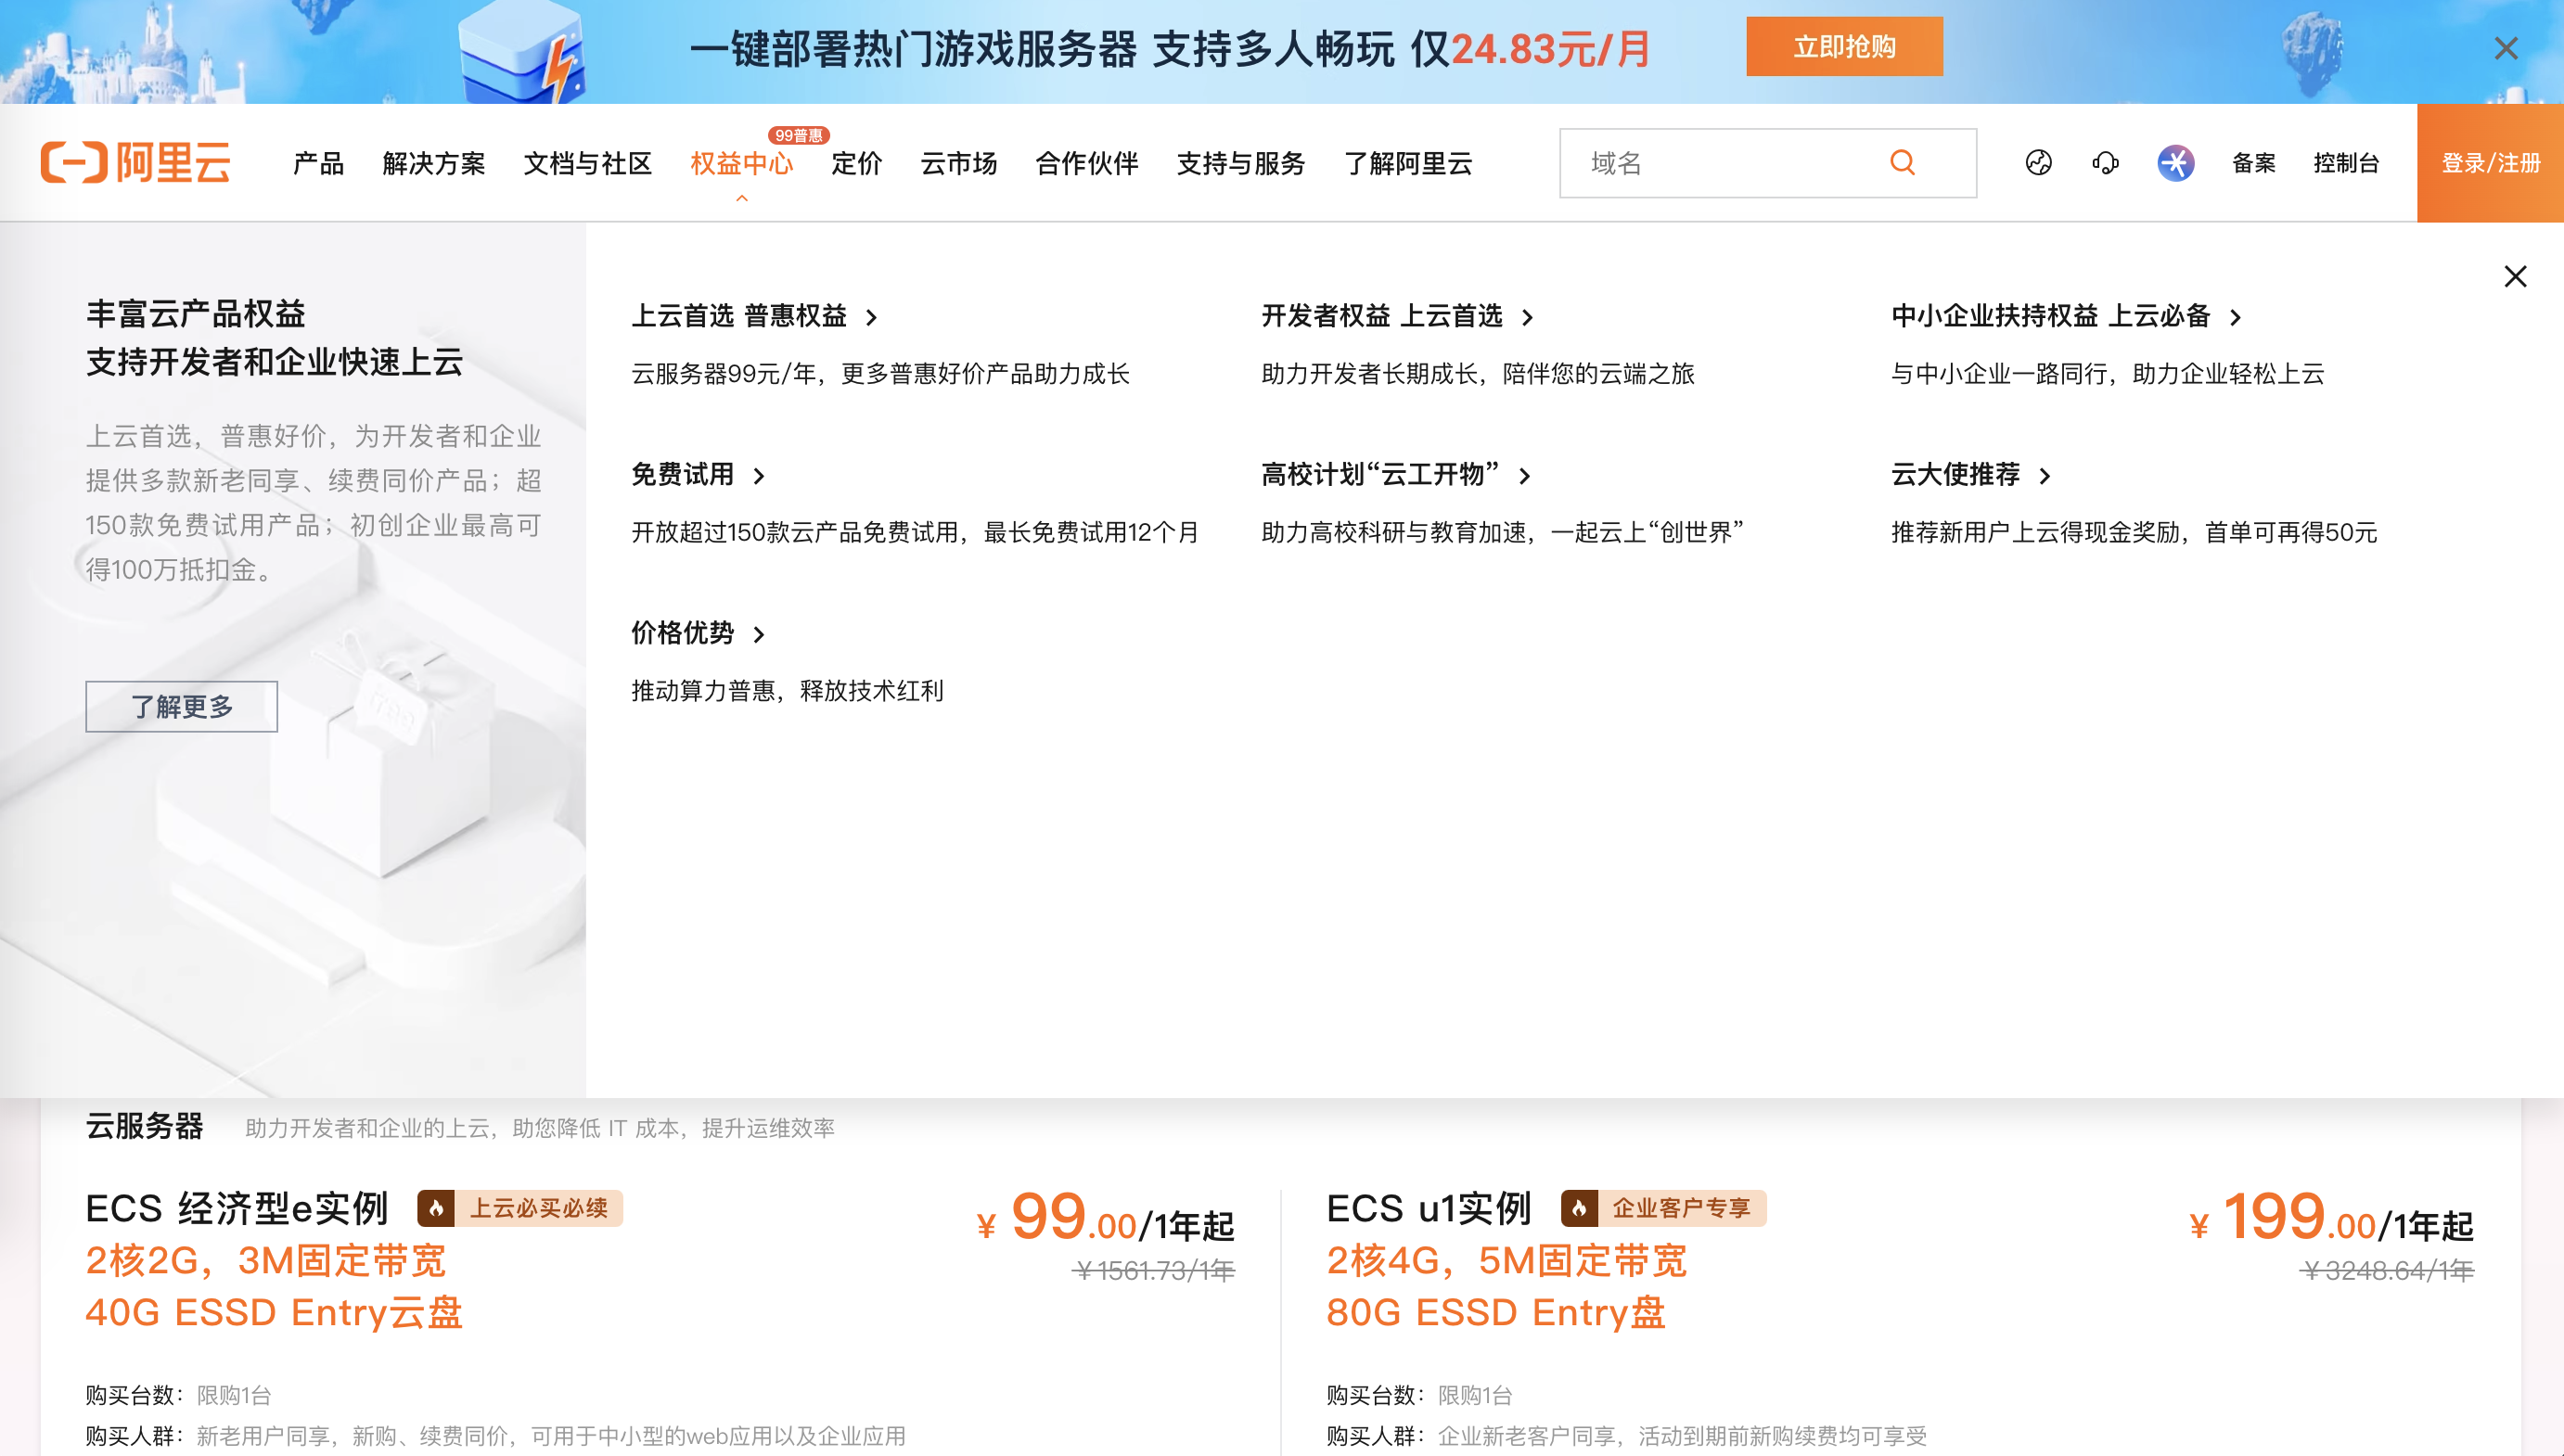Open the 云市场 menu
Screen dimensions: 2564x1456
click(958, 163)
